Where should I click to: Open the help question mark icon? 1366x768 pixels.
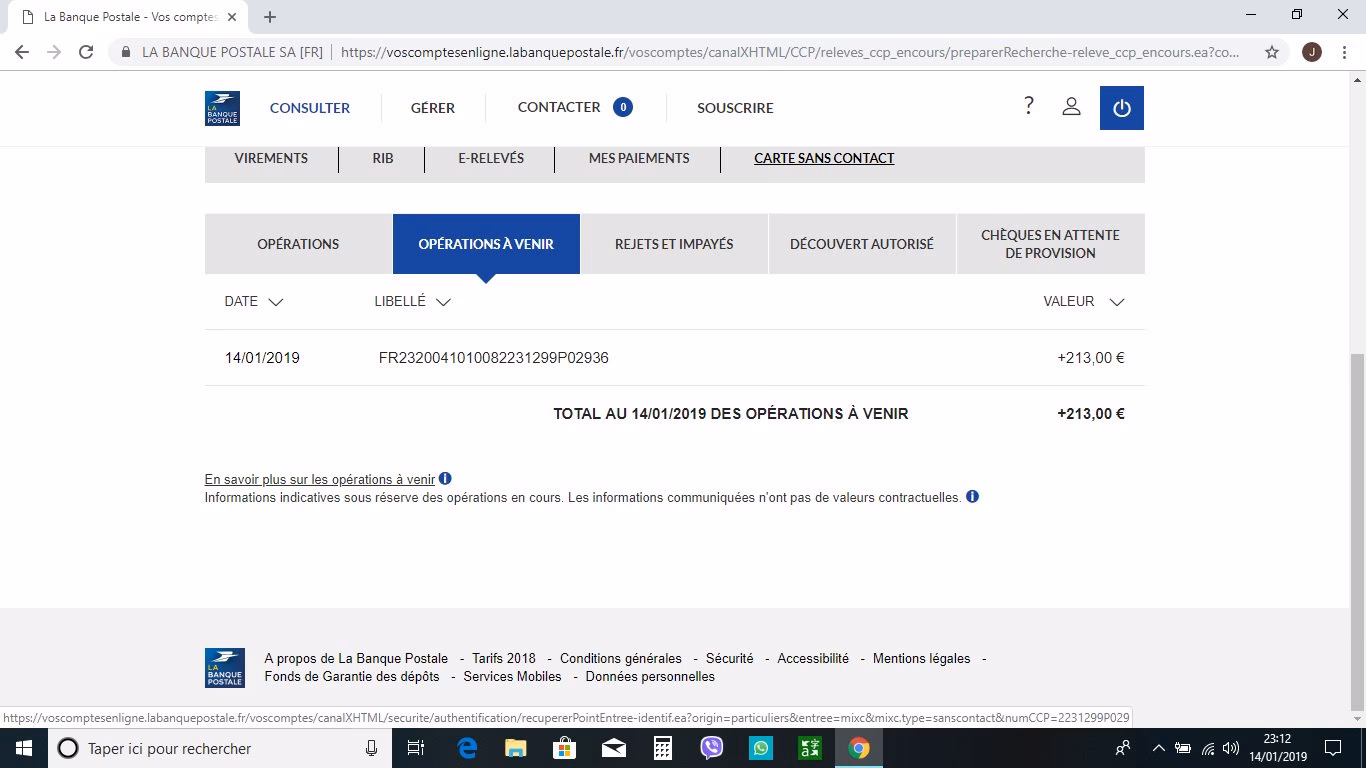click(1028, 104)
